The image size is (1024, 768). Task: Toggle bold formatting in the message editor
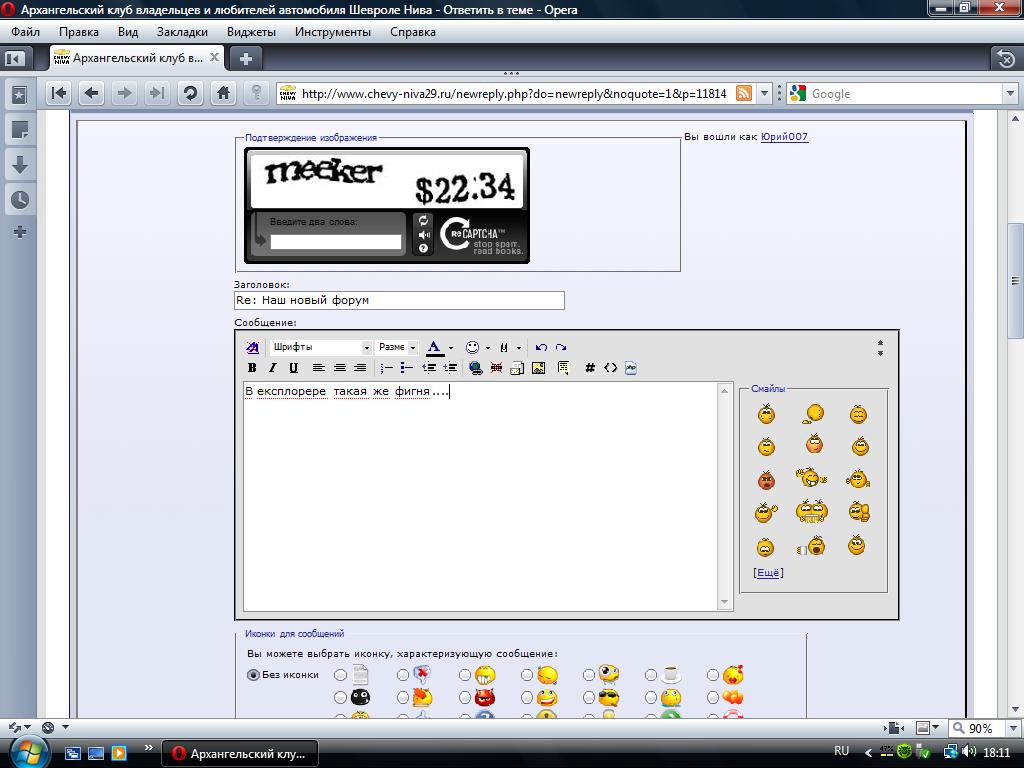tap(252, 368)
